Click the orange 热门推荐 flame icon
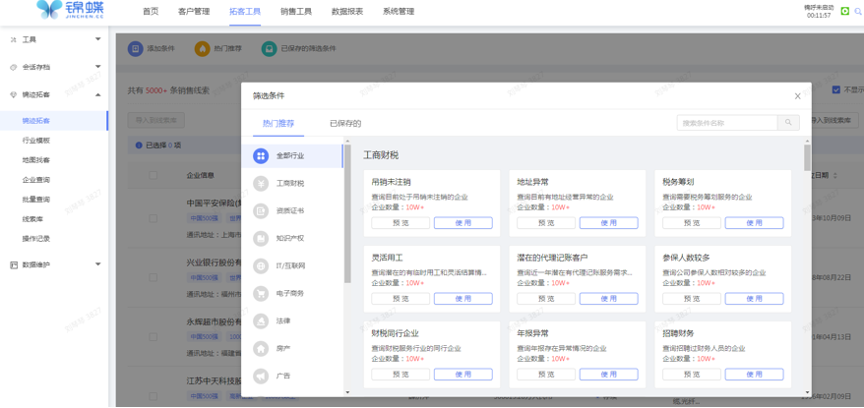This screenshot has width=864, height=408. 202,49
